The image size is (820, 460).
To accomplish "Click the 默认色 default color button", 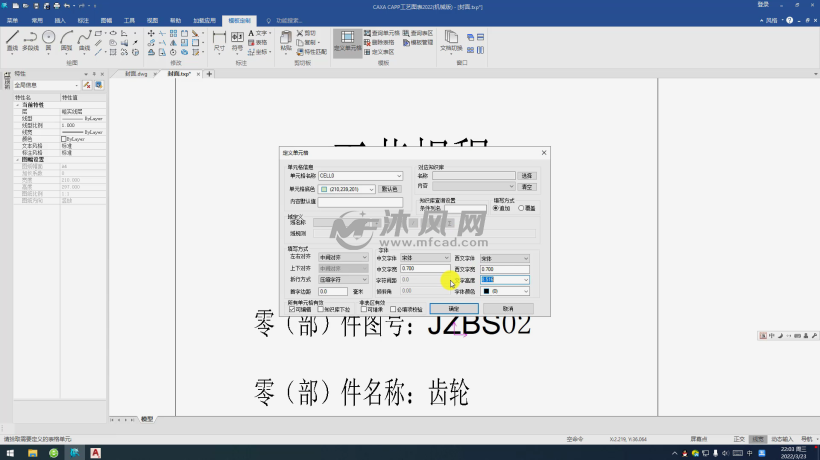I will coord(389,189).
